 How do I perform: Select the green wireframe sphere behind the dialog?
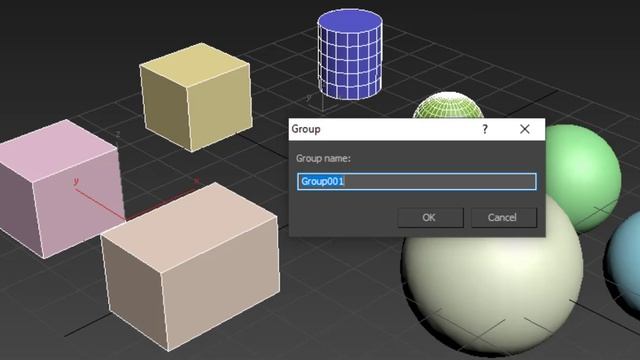448,105
